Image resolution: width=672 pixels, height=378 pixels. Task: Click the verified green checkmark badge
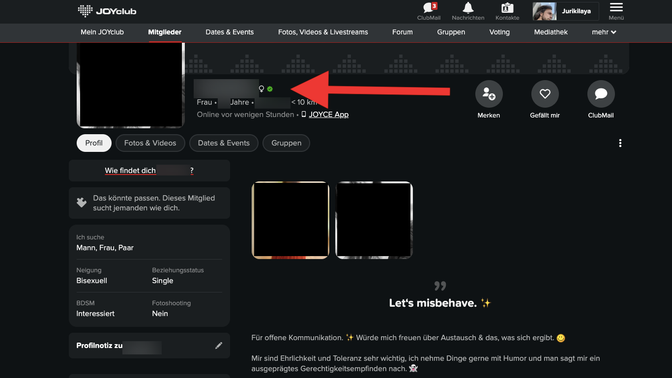pyautogui.click(x=270, y=89)
